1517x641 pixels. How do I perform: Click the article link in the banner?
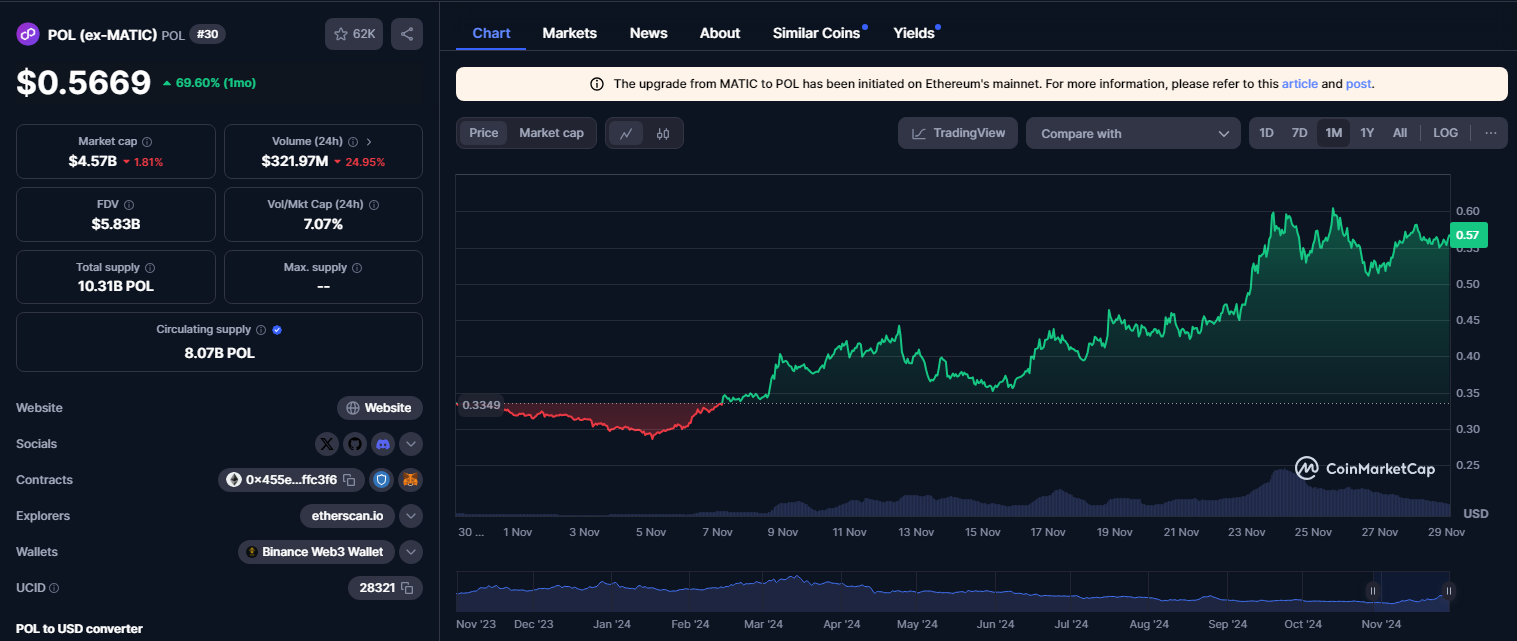tap(1299, 84)
